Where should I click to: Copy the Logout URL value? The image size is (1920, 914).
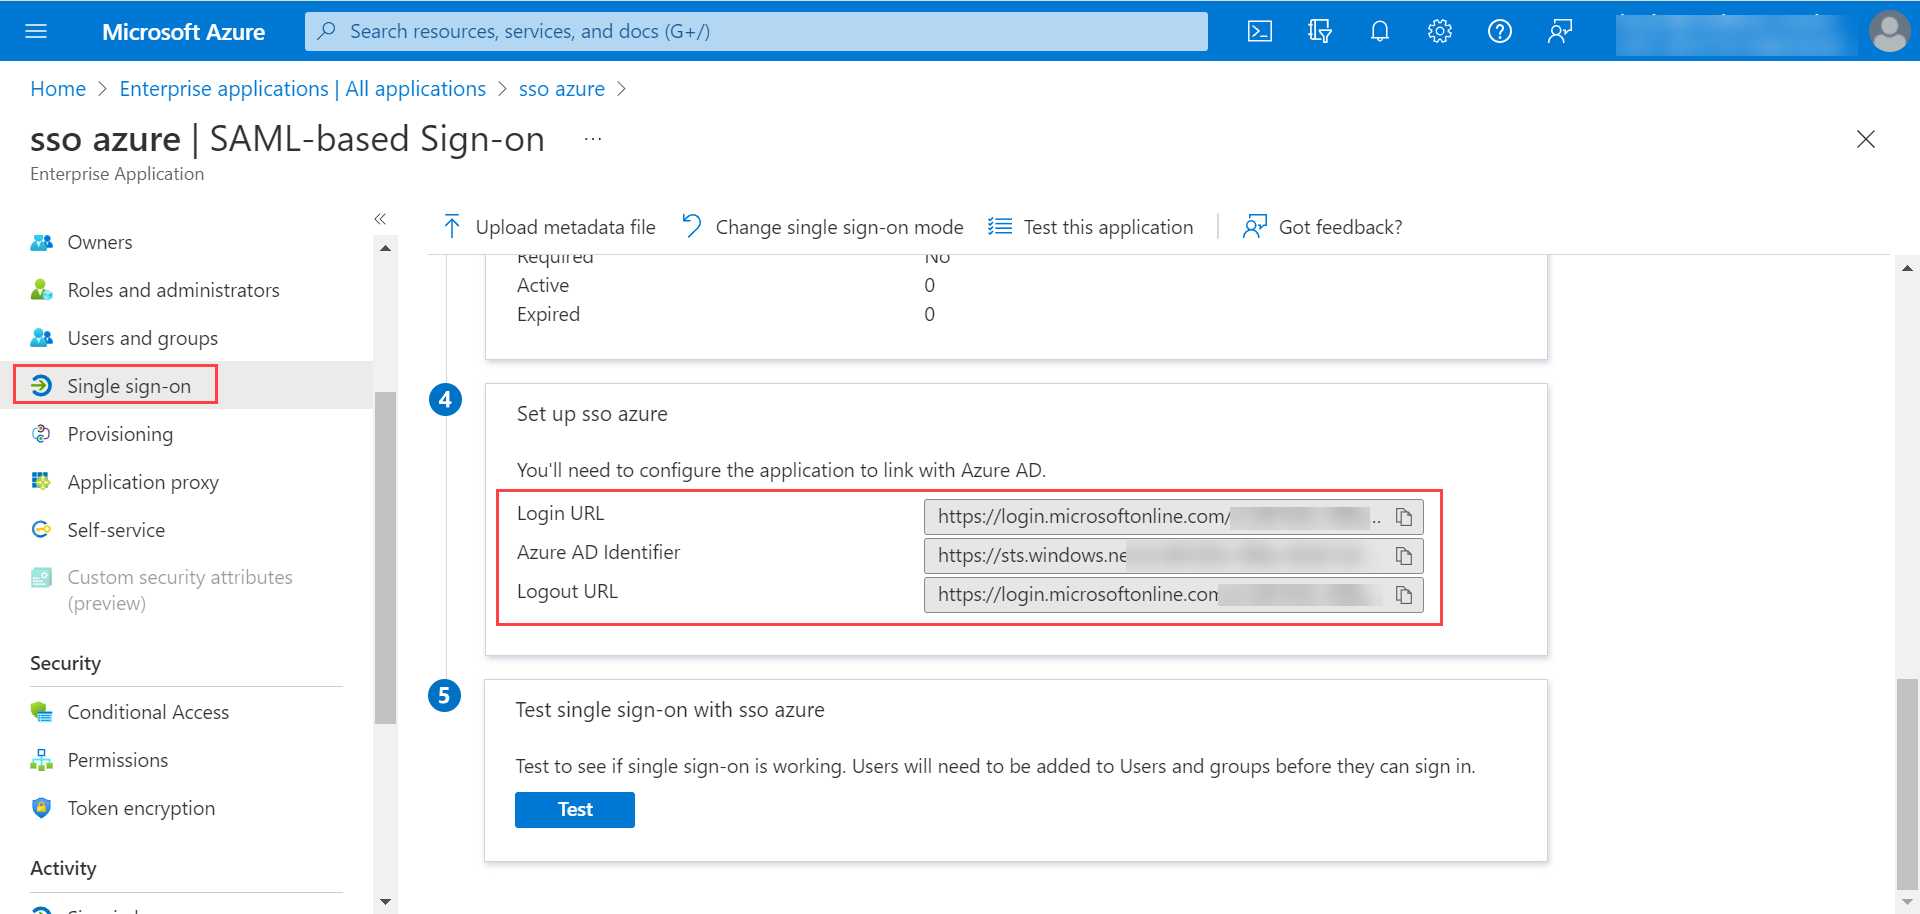click(x=1404, y=594)
